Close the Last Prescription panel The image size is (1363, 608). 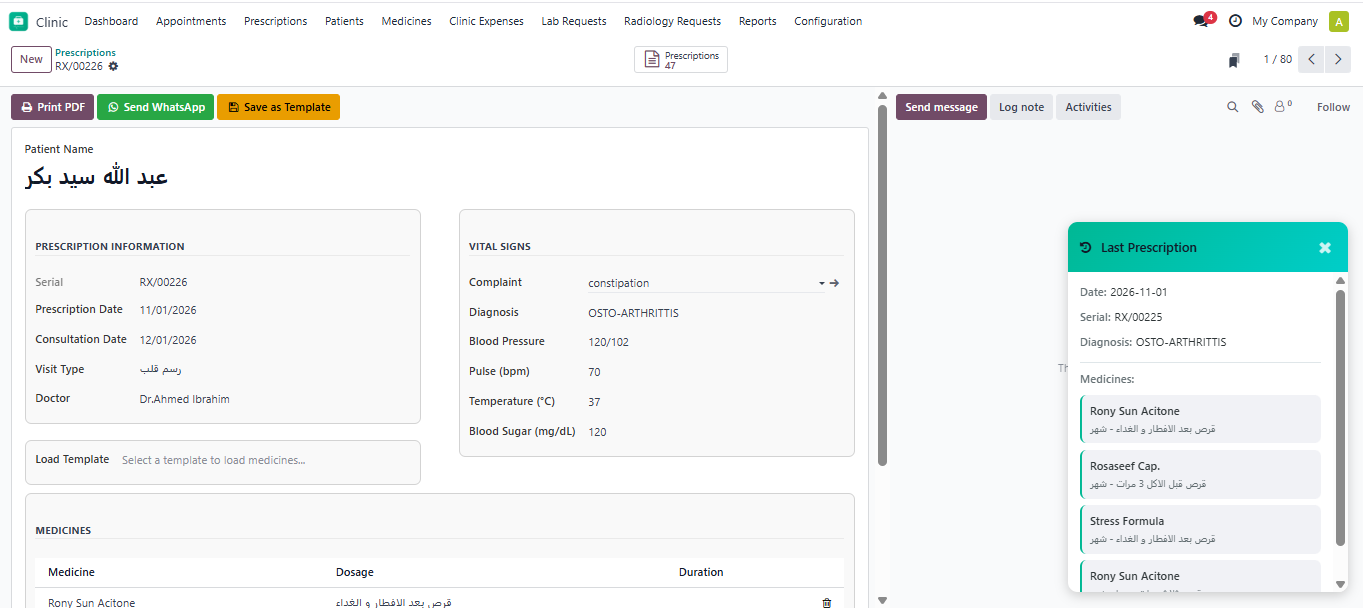1325,248
